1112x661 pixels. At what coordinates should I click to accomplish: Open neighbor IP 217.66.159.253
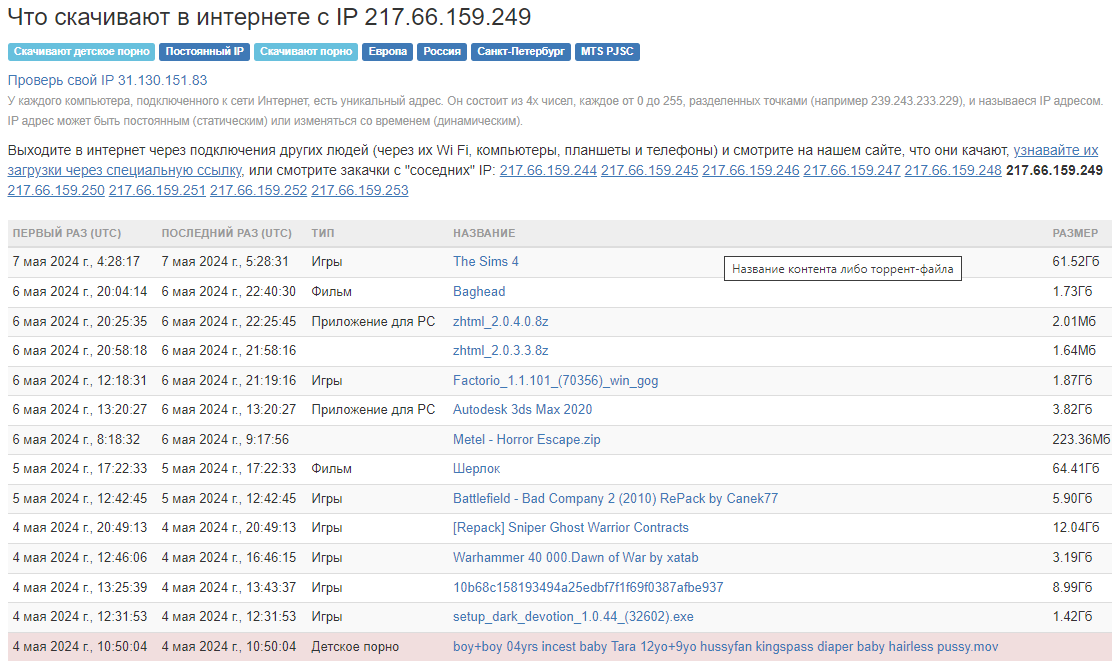coord(360,190)
